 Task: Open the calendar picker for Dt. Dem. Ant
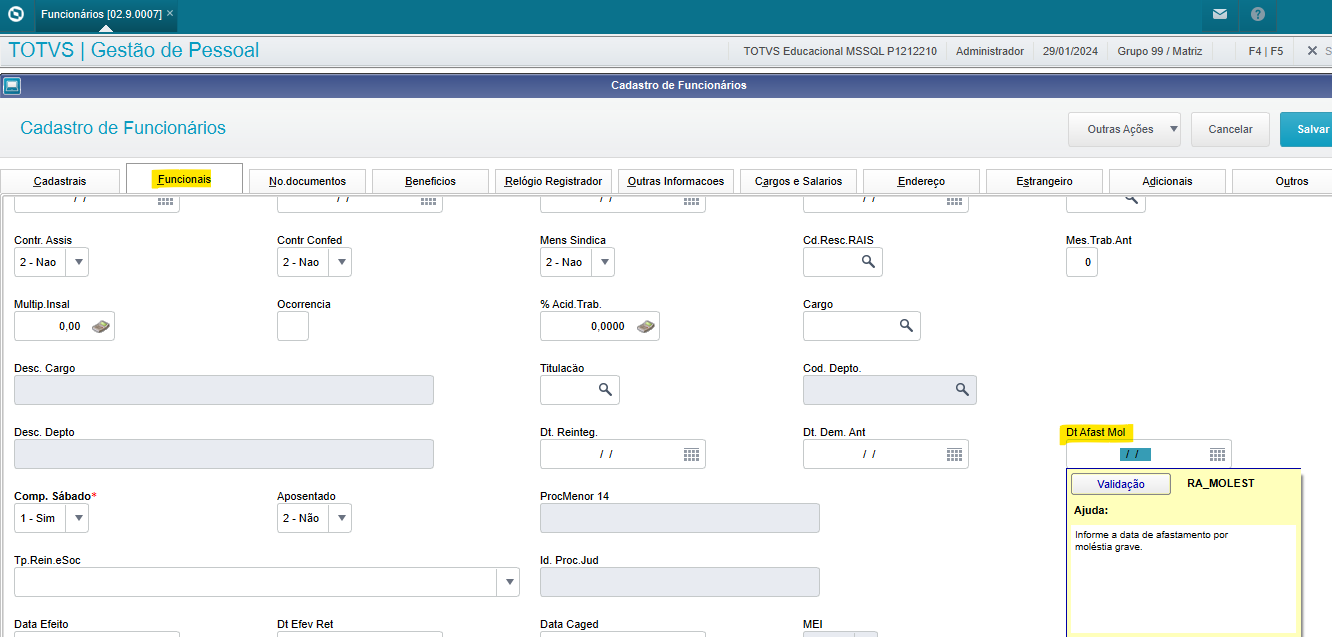pos(954,454)
